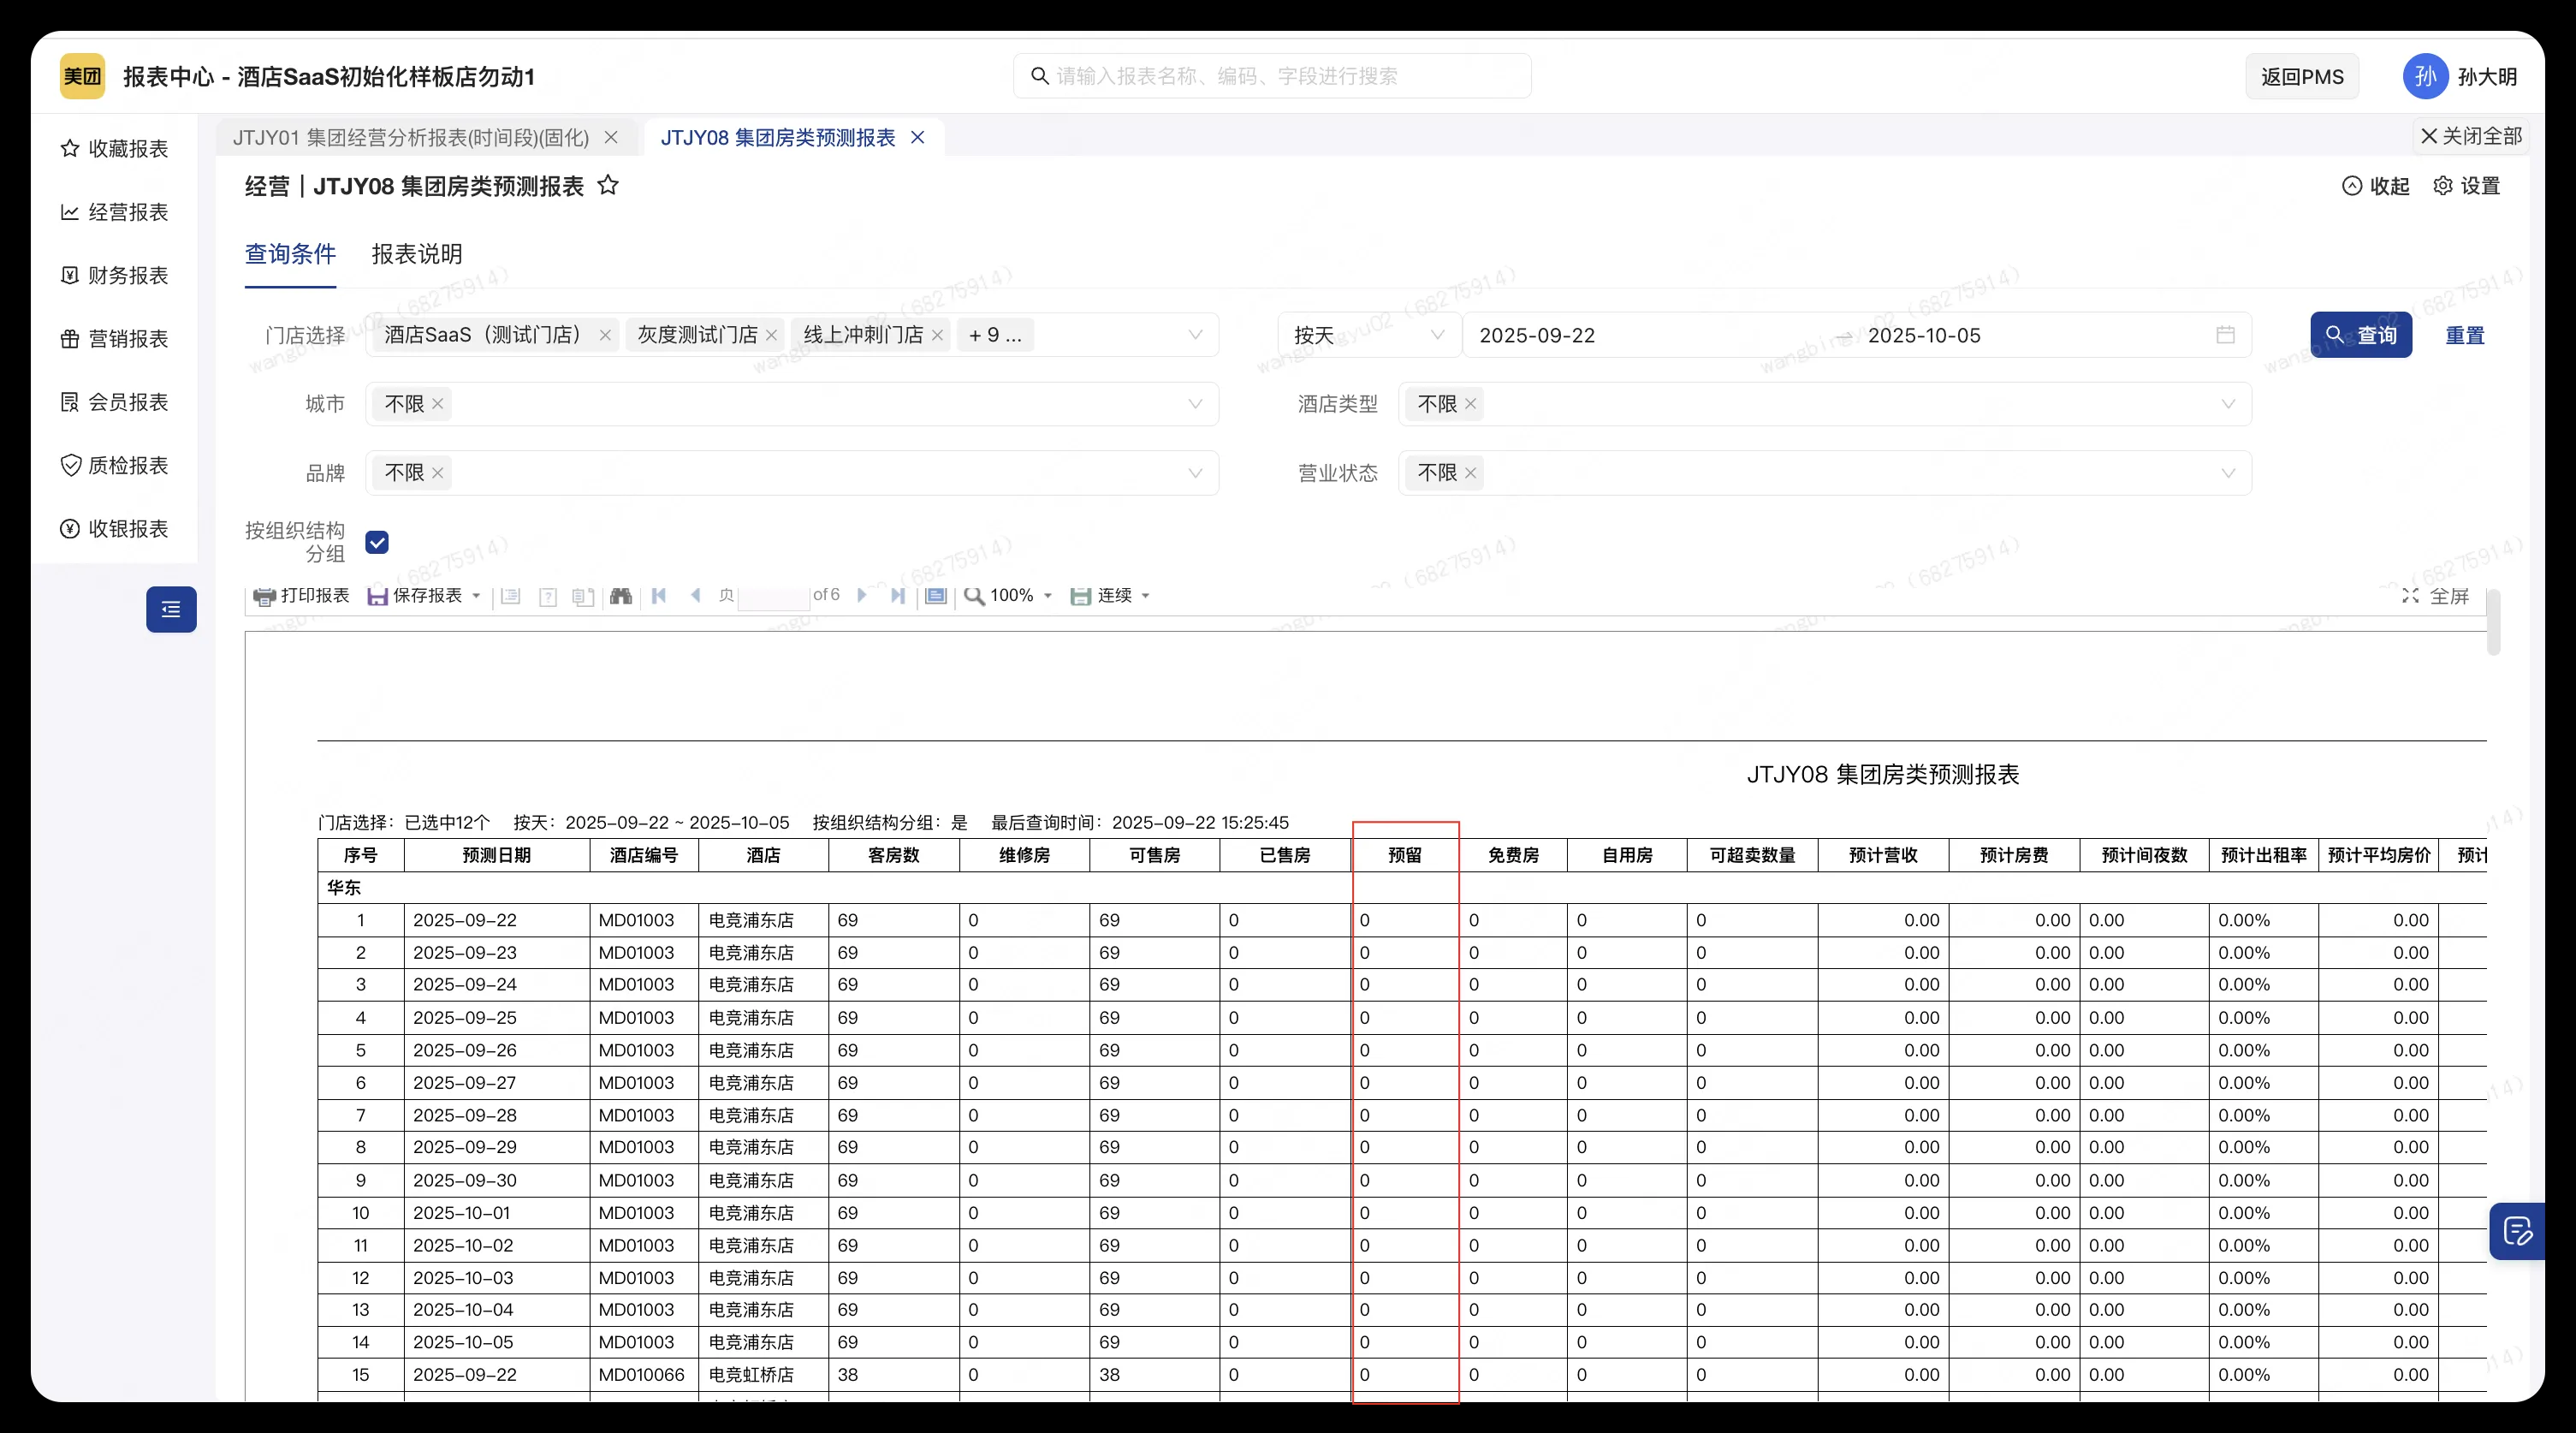Open 财务报表 in the sidebar
The height and width of the screenshot is (1433, 2576).
(x=114, y=275)
